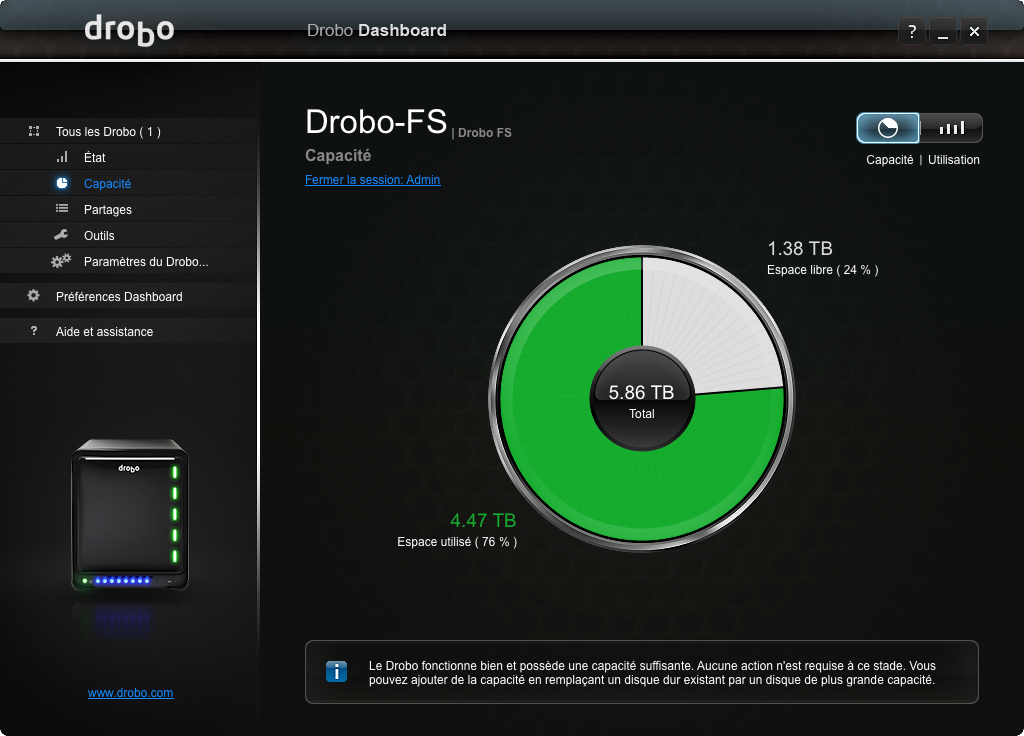Image resolution: width=1024 pixels, height=736 pixels.
Task: Switch to pie chart Capacité view
Action: [x=888, y=128]
